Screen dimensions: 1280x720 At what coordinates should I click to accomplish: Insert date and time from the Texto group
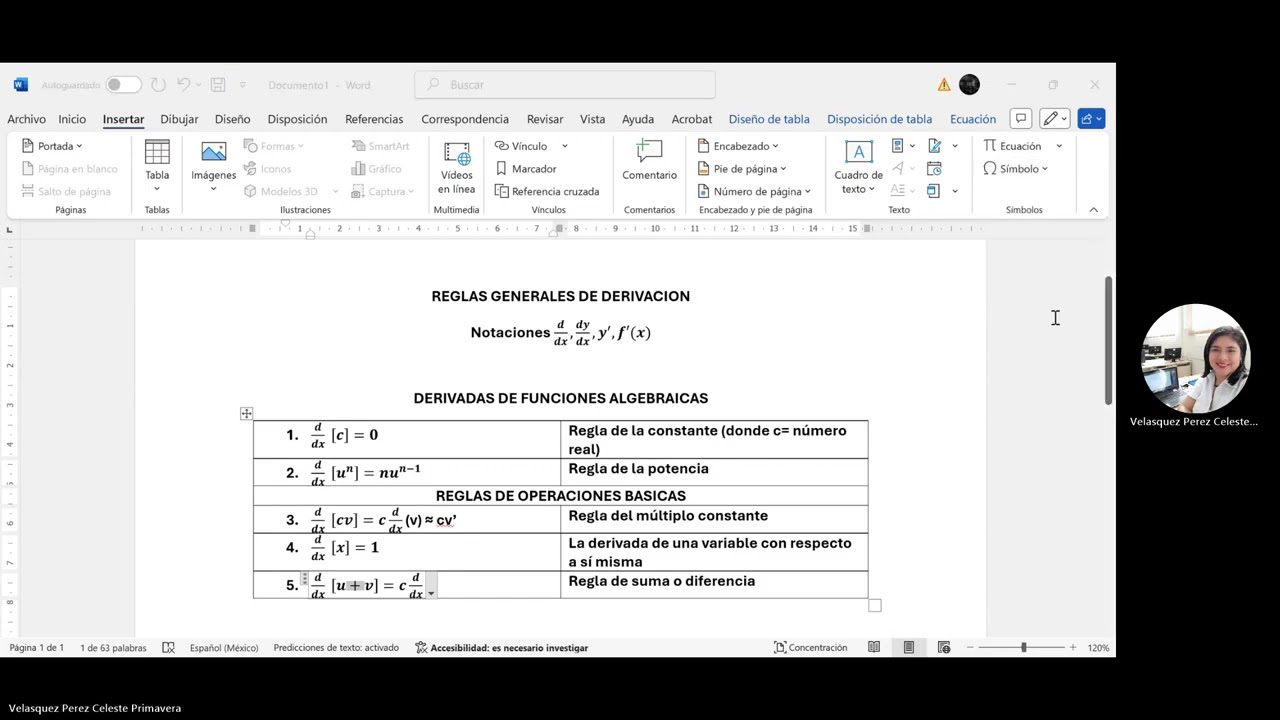[x=934, y=168]
